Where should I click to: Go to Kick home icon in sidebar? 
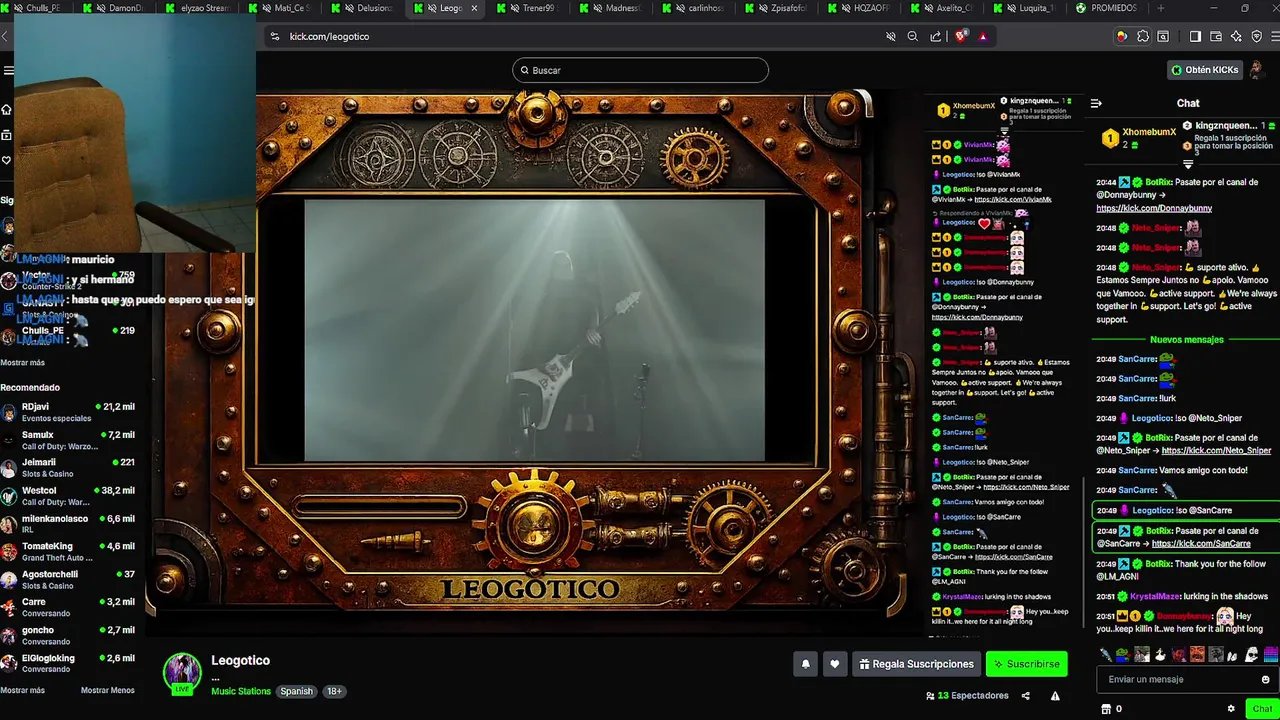point(6,110)
